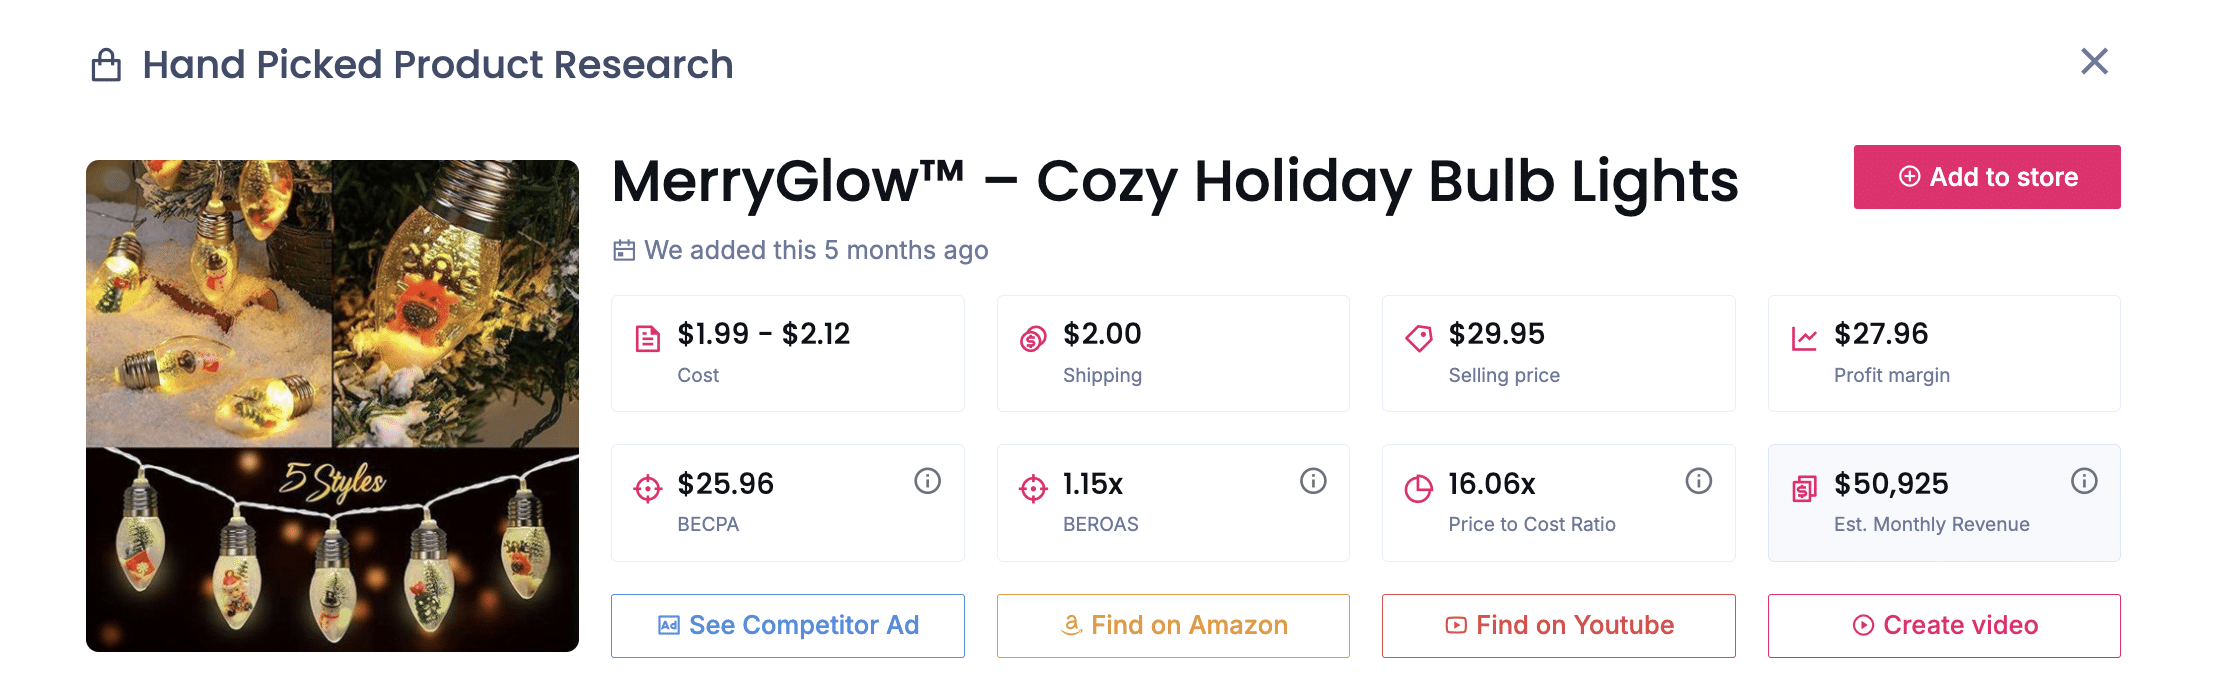Click the price tag icon on Selling price
The width and height of the screenshot is (2220, 680).
1417,338
